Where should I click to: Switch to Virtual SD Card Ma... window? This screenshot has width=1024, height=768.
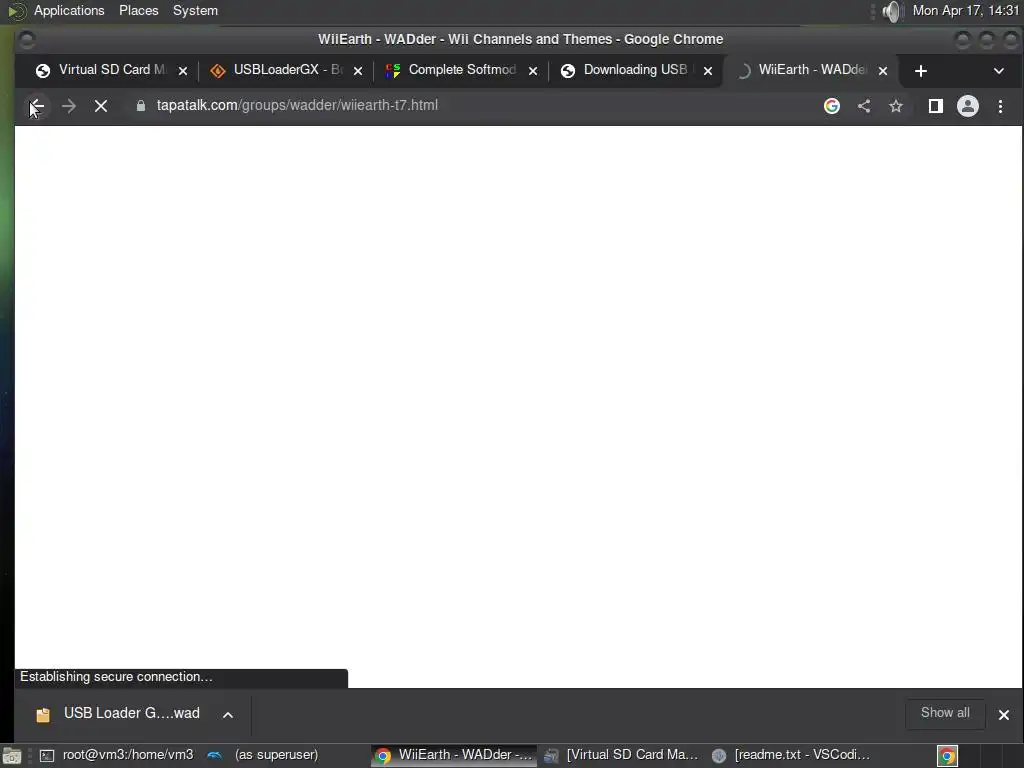(x=622, y=755)
